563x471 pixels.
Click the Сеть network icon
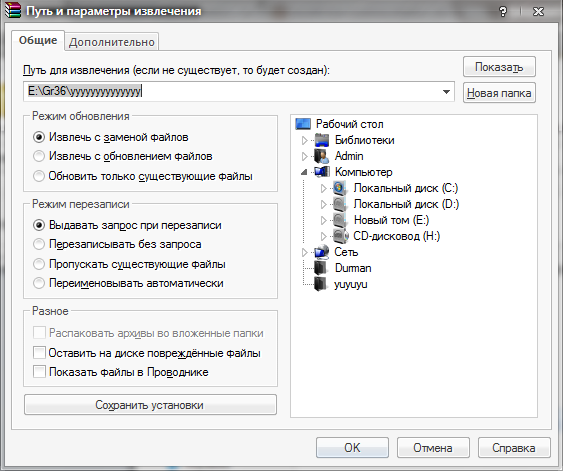tap(321, 252)
